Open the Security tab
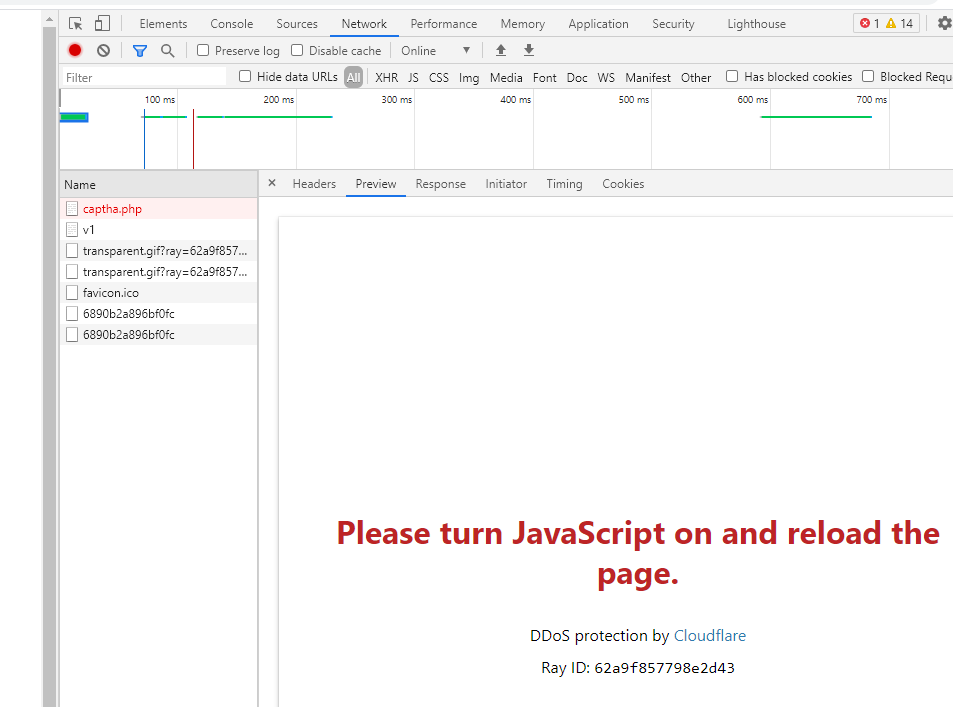This screenshot has height=707, width=953. tap(673, 24)
